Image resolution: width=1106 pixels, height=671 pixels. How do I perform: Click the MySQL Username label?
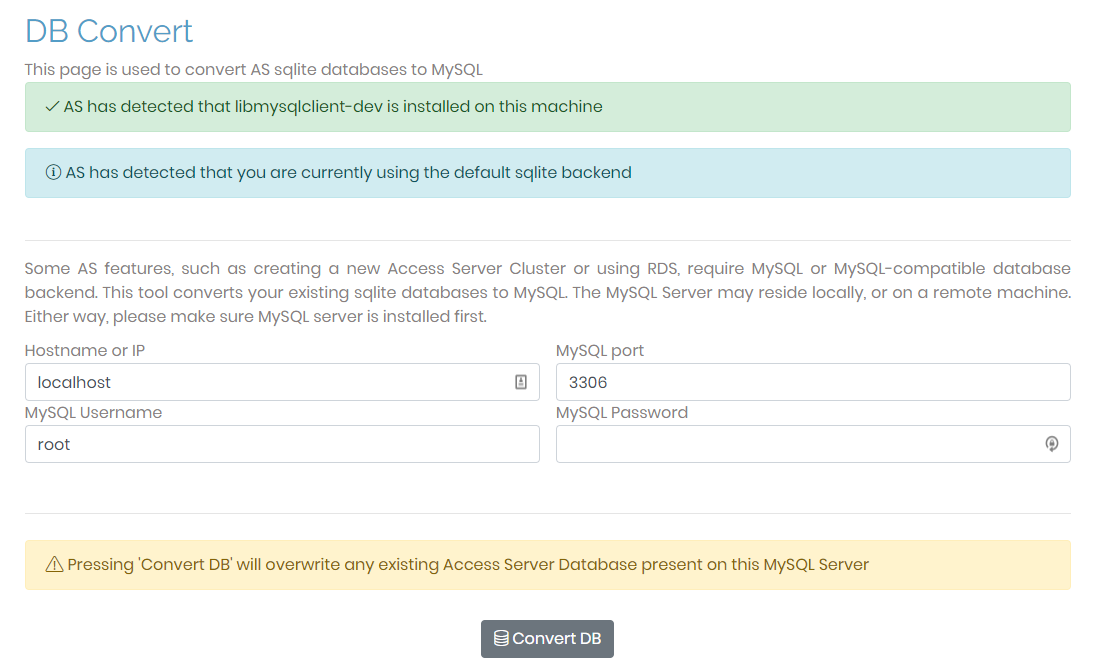[x=91, y=412]
